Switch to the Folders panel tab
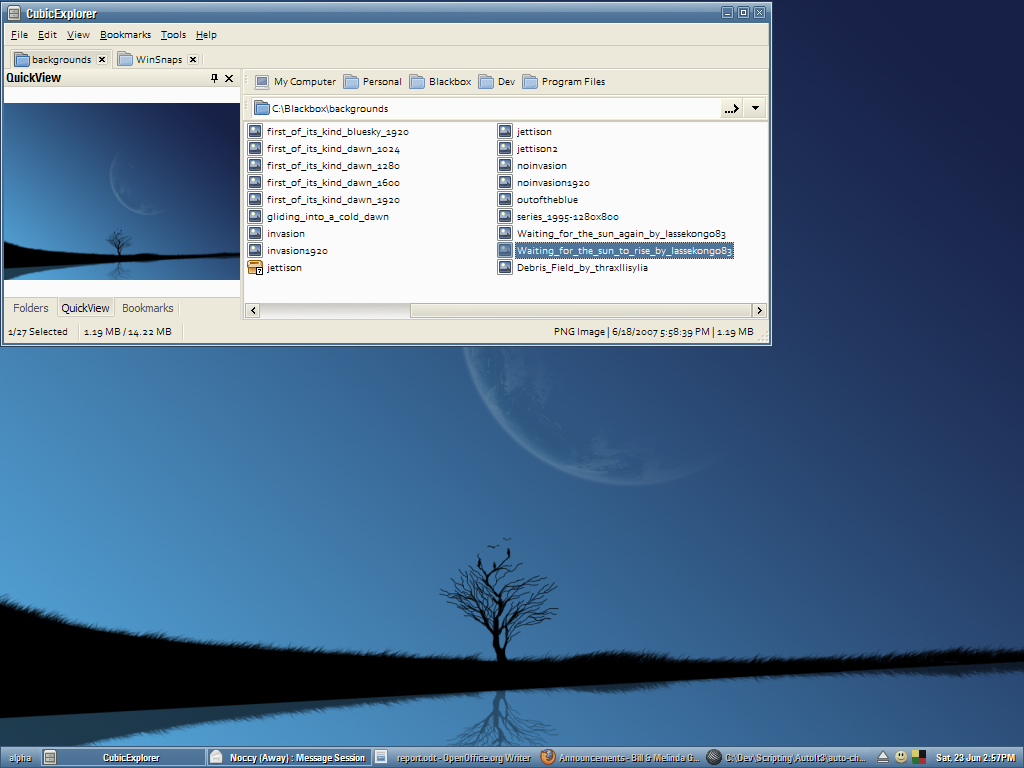1024x768 pixels. click(30, 308)
